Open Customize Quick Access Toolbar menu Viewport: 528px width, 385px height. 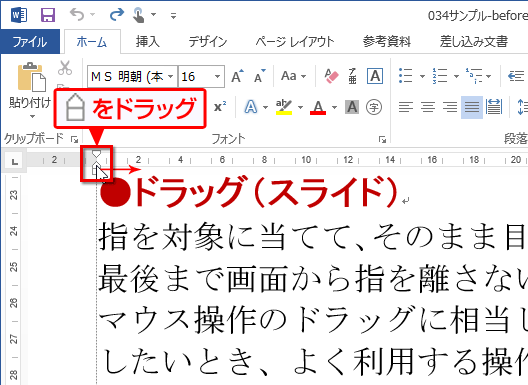173,15
